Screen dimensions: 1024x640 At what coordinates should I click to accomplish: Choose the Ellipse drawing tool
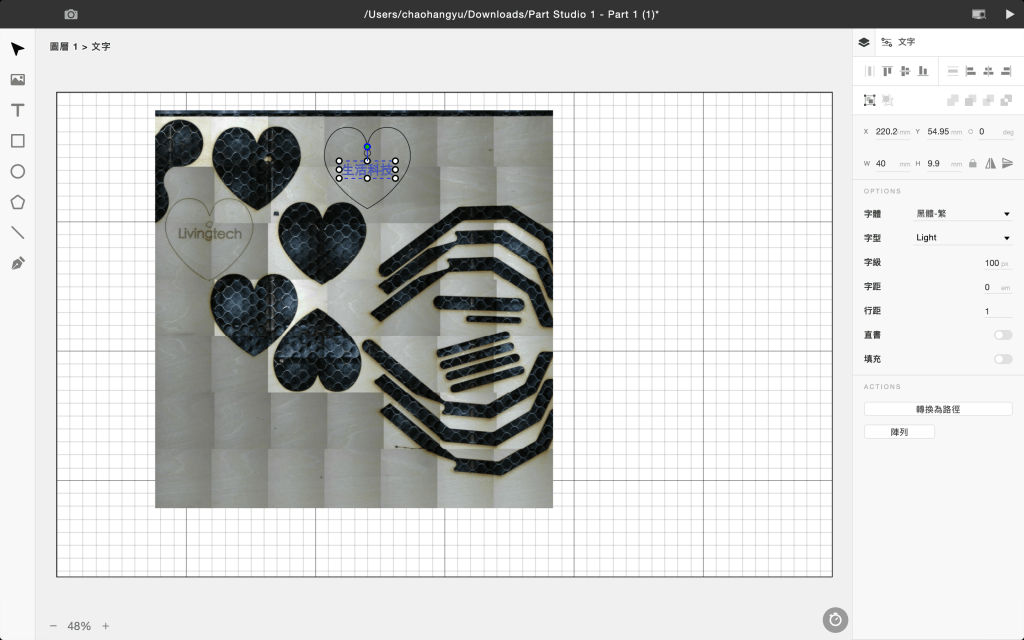pyautogui.click(x=17, y=171)
